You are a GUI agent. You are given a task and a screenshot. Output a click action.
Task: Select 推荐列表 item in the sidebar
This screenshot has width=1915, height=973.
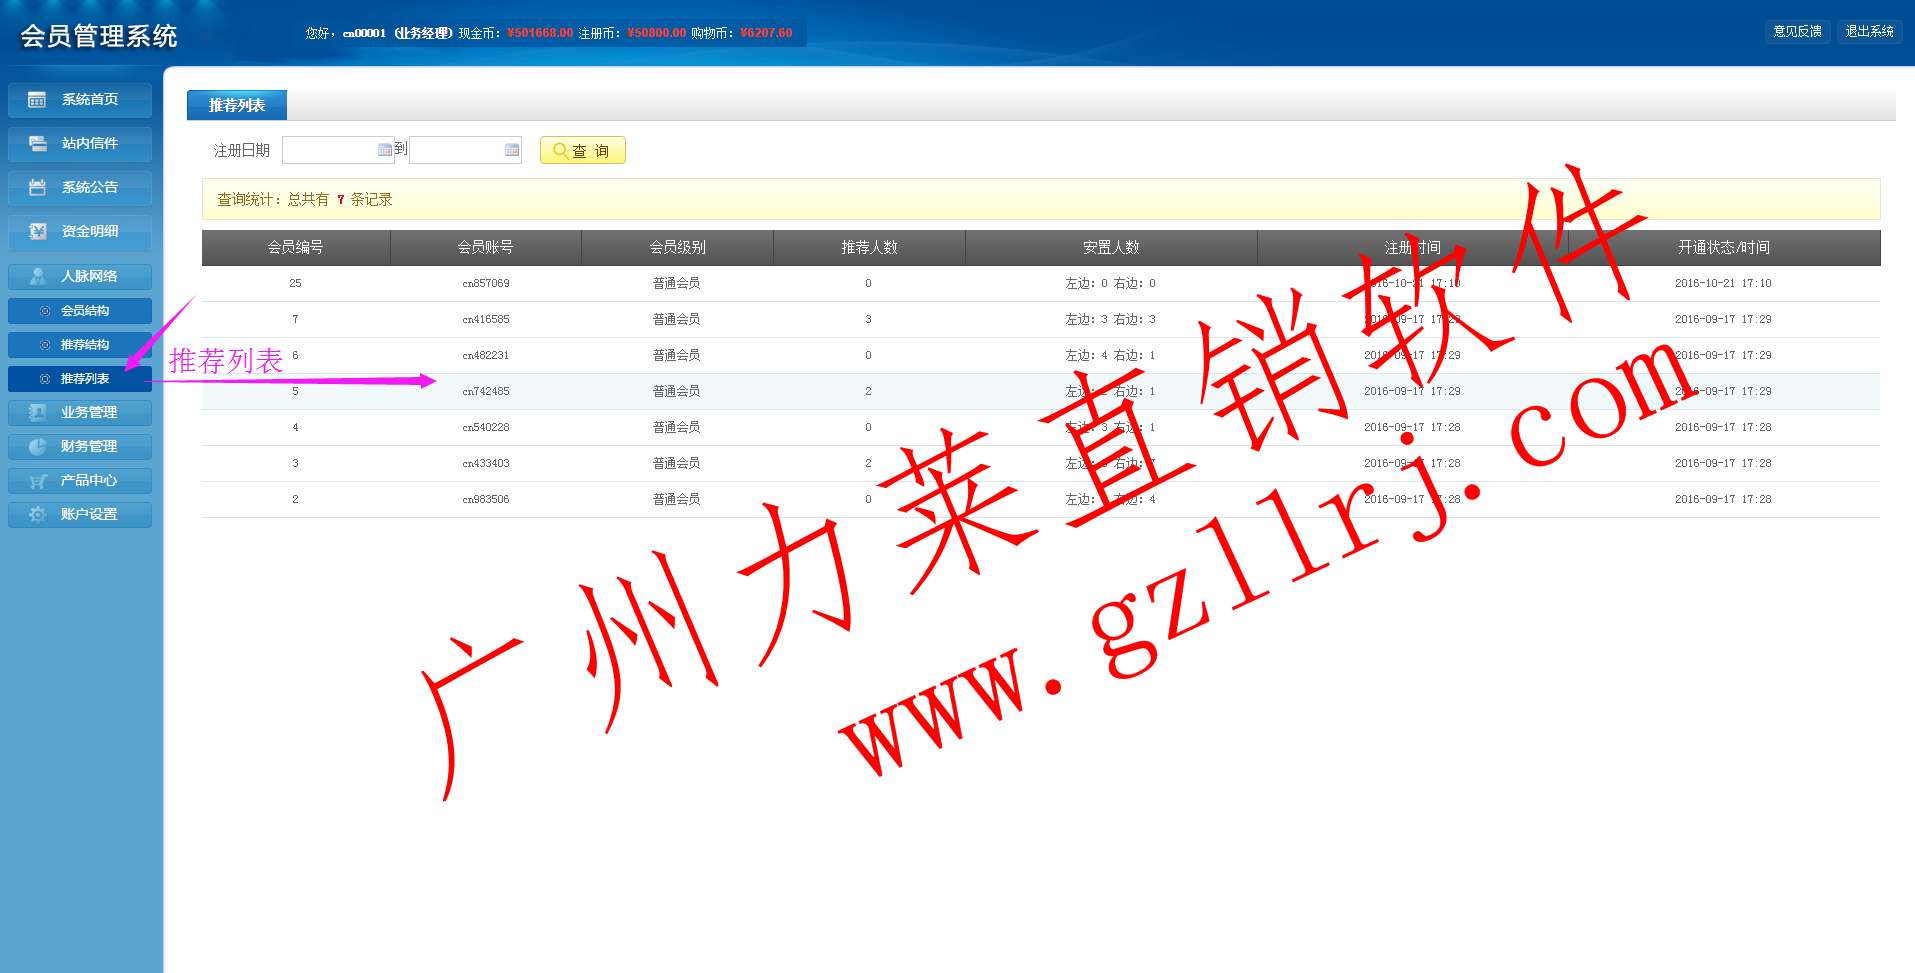click(80, 379)
